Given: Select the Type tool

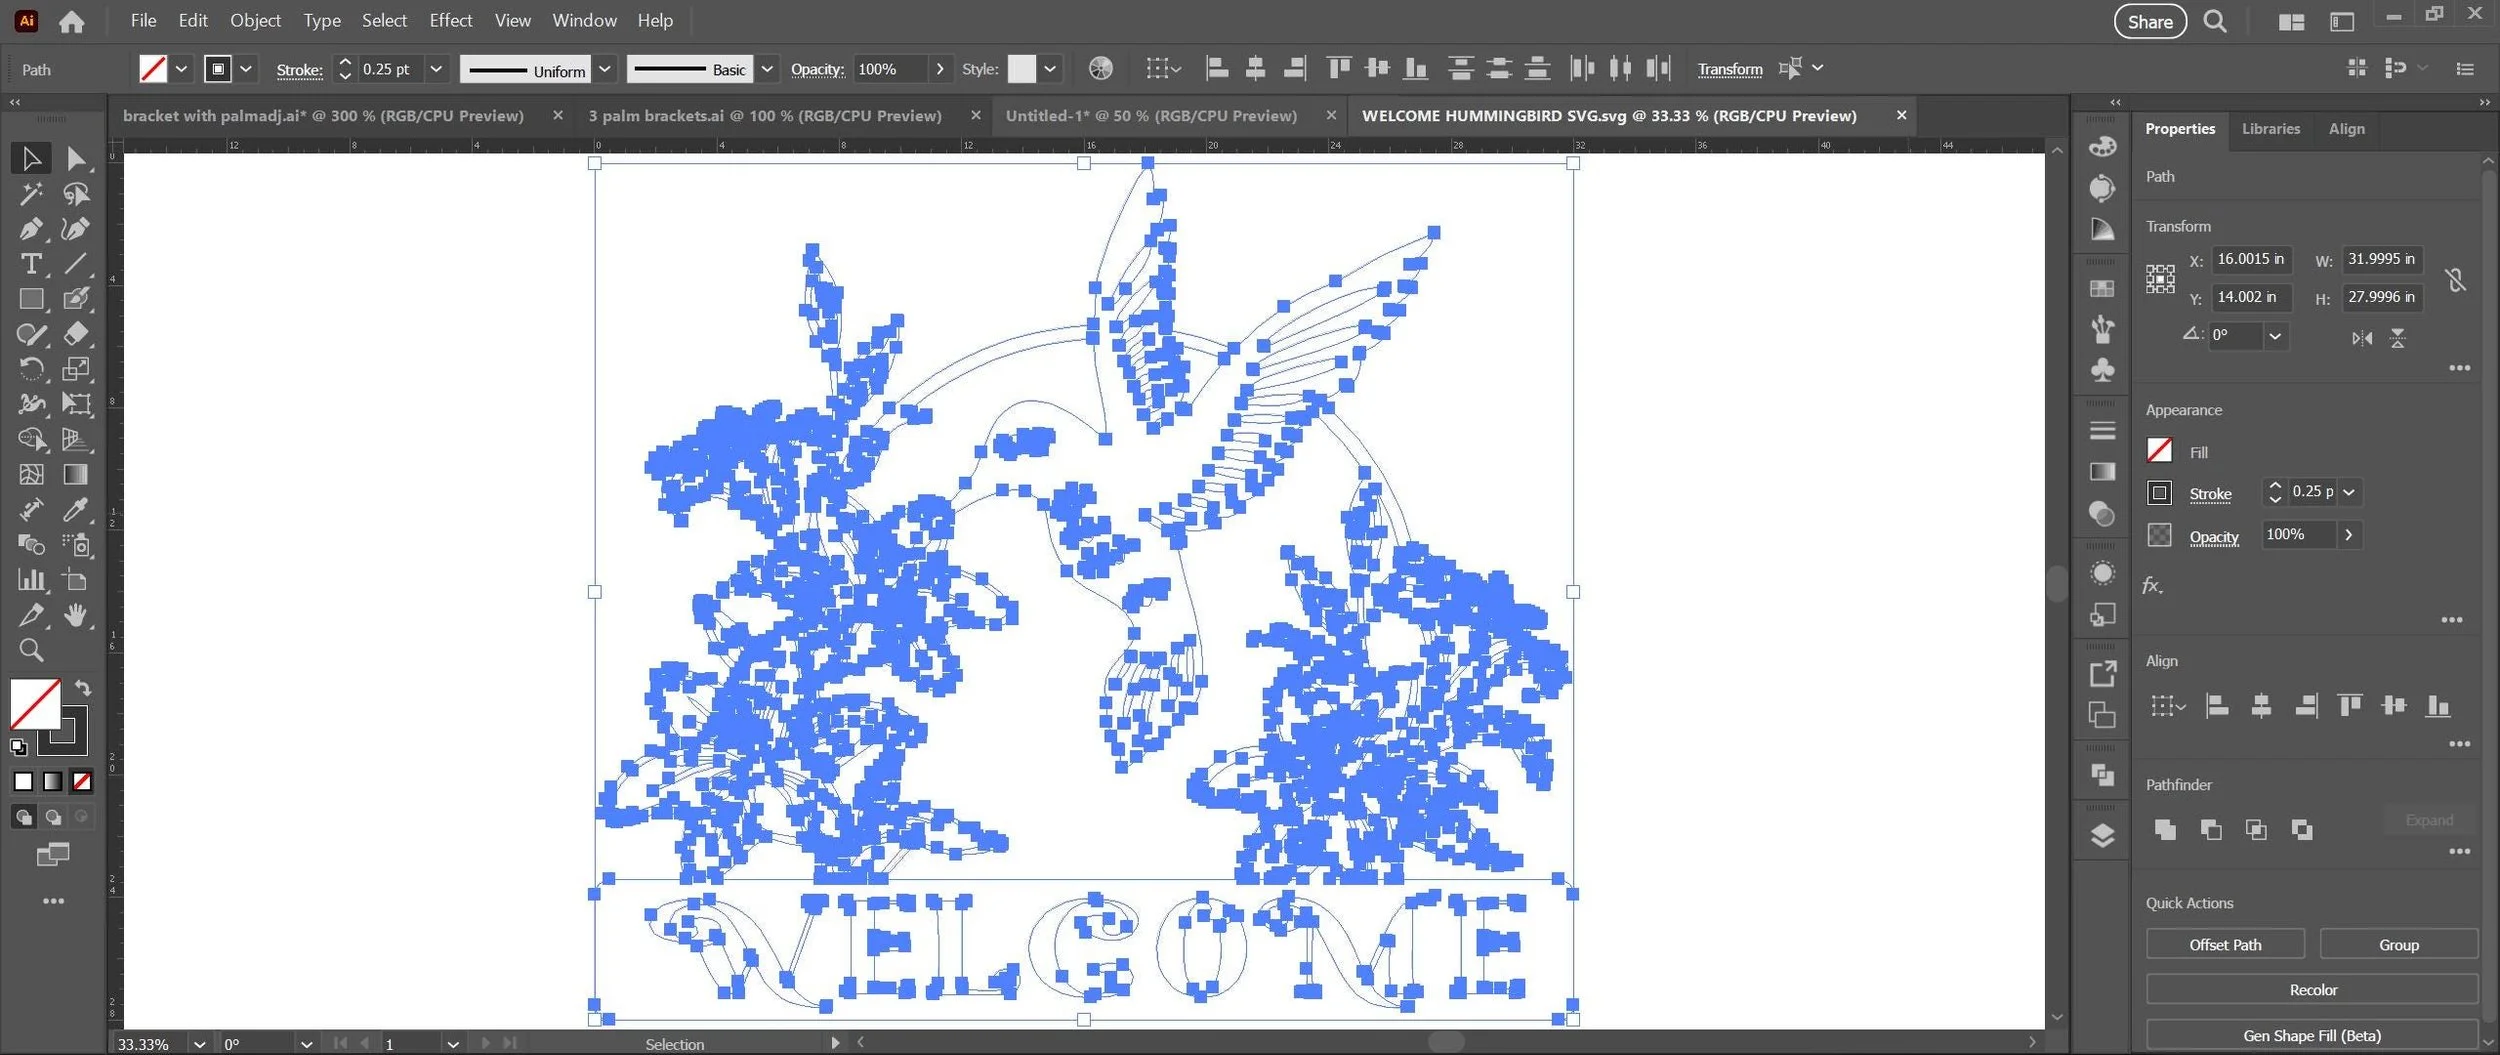Looking at the screenshot, I should (x=30, y=264).
